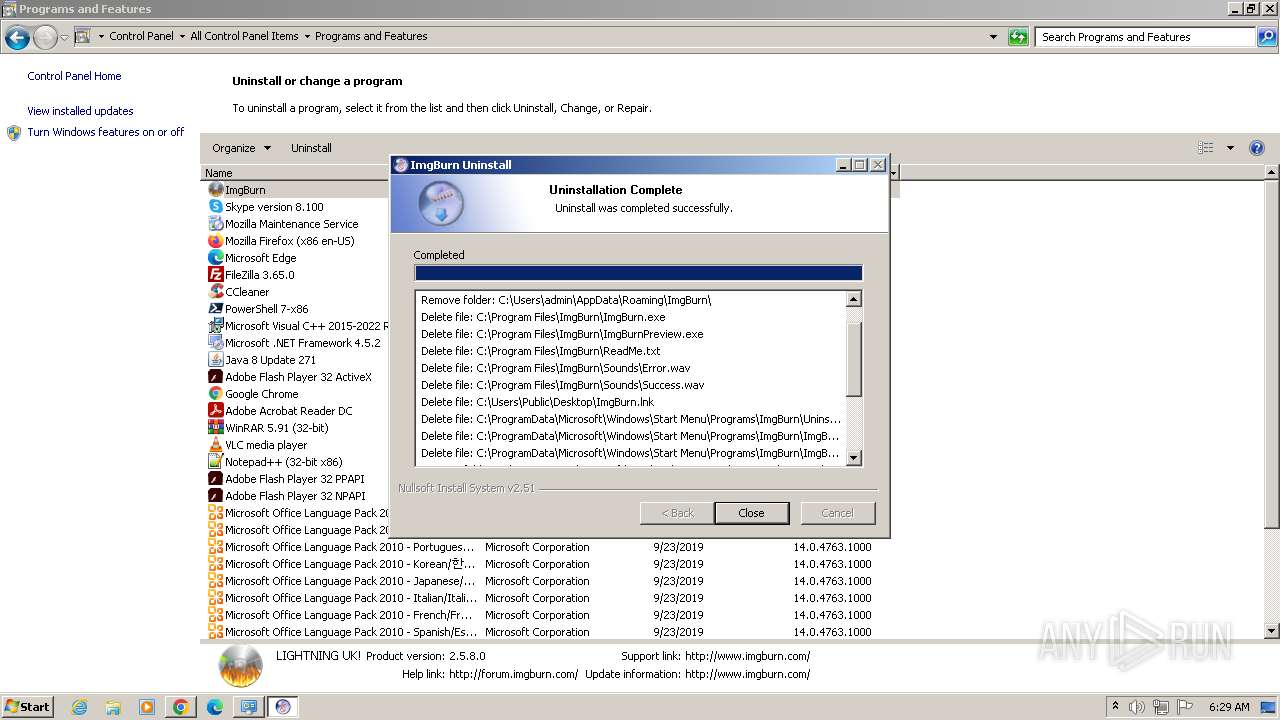Select Microsoft Office Language Pack Japanese row
Image resolution: width=1280 pixels, height=720 pixels.
tap(540, 581)
